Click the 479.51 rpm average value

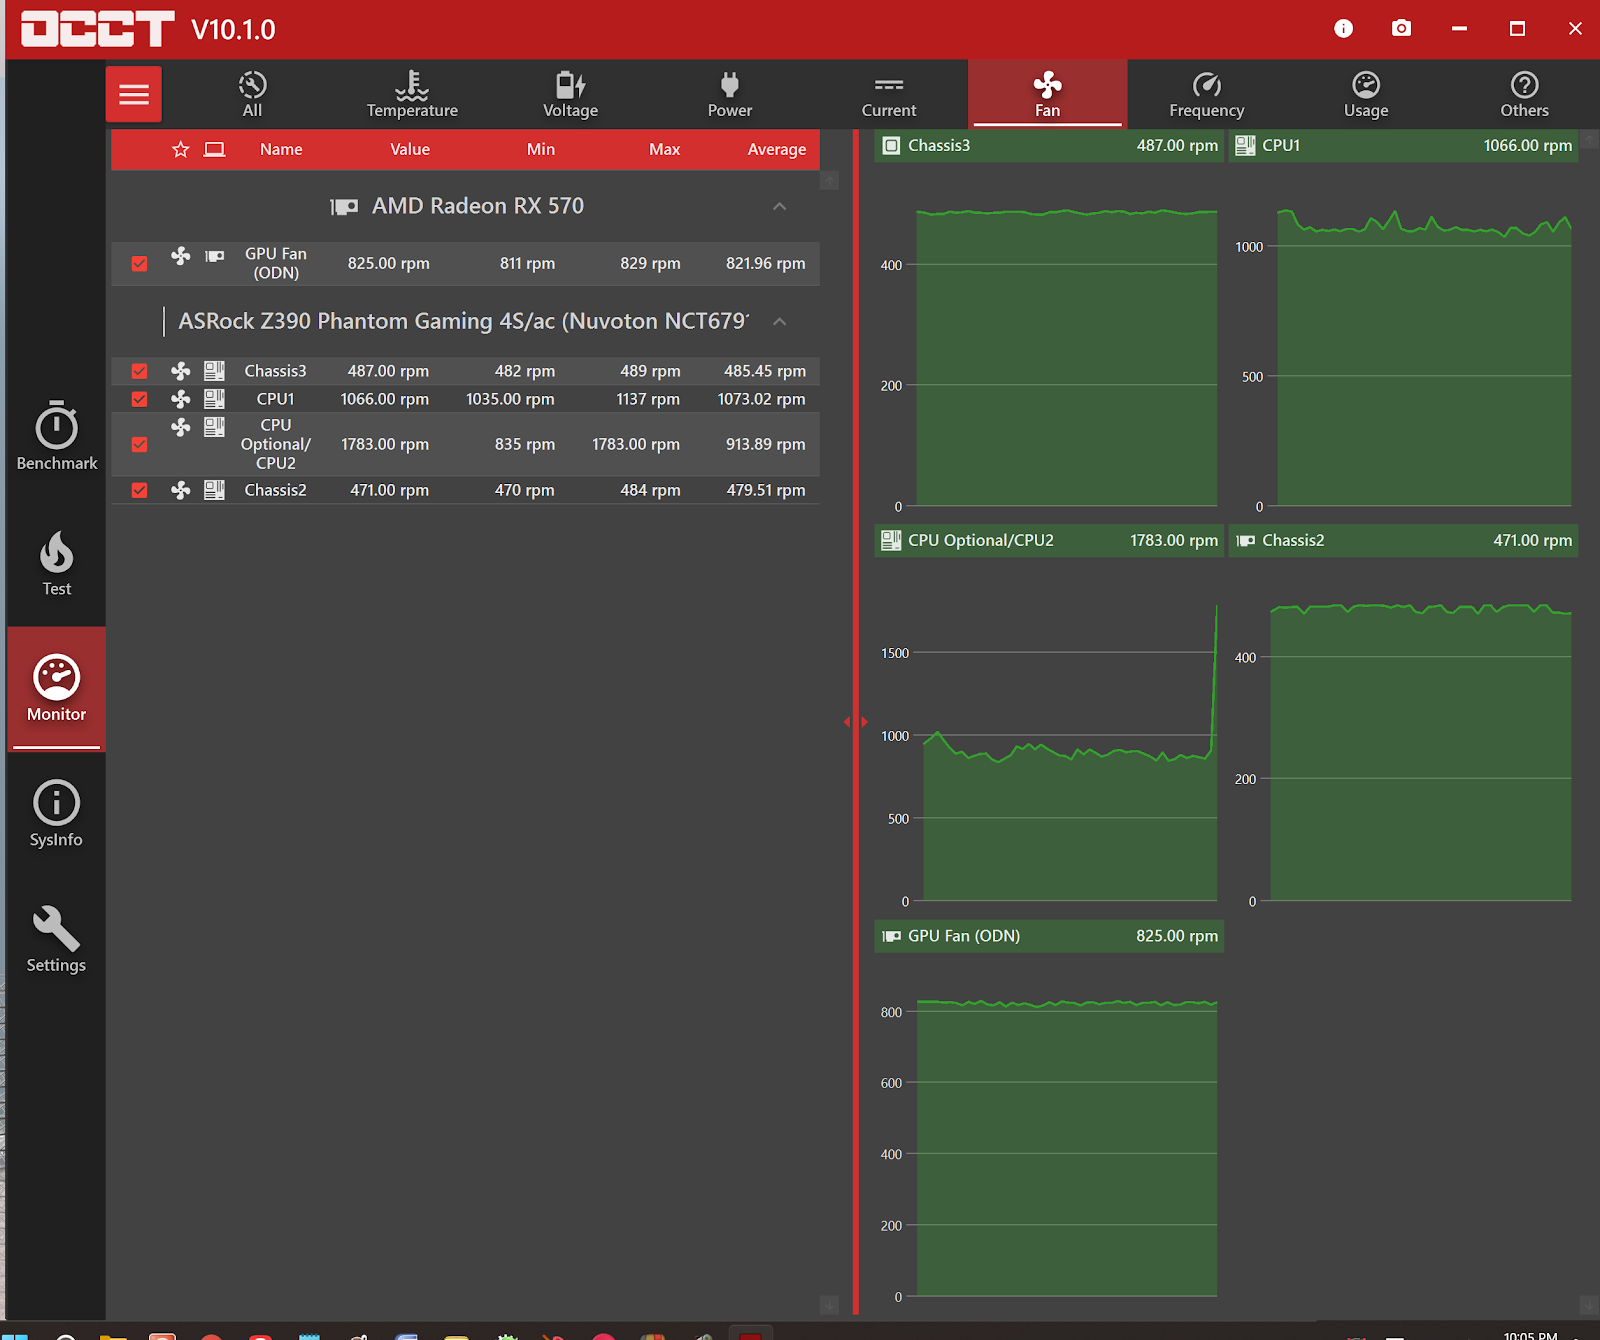pos(766,490)
